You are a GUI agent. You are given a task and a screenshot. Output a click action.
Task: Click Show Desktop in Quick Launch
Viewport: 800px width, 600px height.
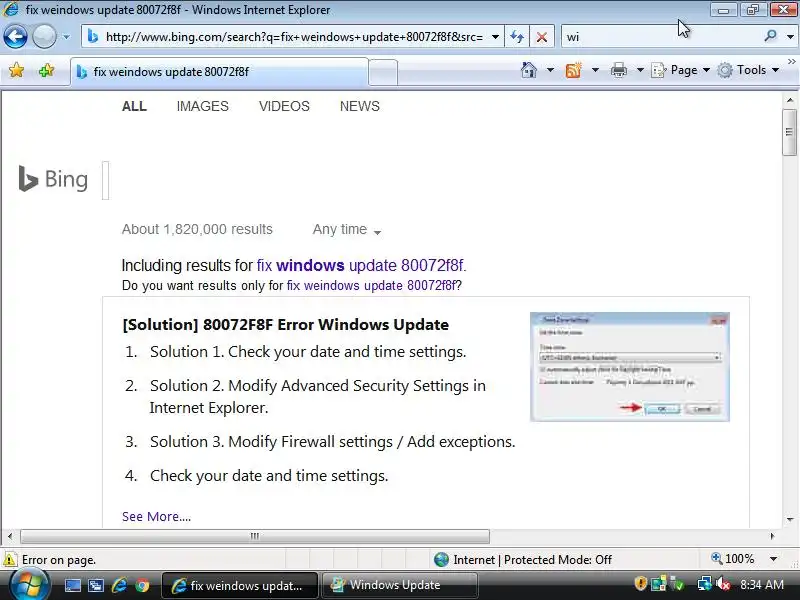pos(72,585)
